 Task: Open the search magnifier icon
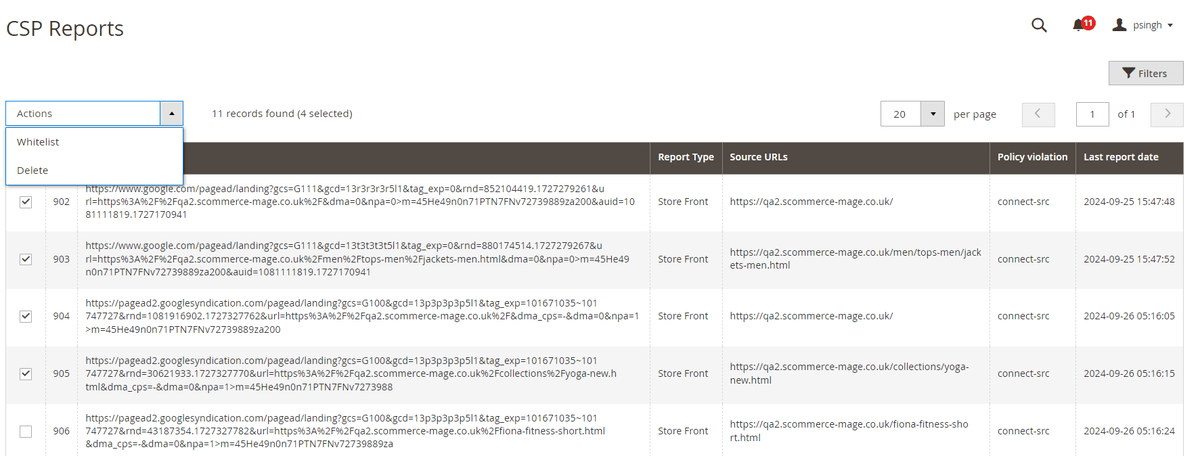(x=1039, y=25)
